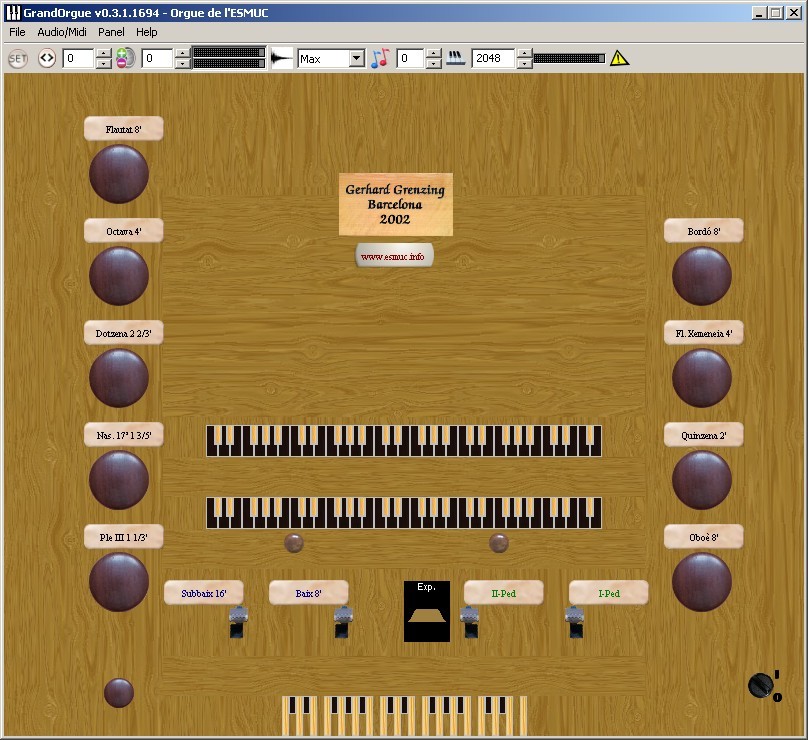Raise the volume value with its up arrow
This screenshot has width=808, height=740.
coord(182,54)
